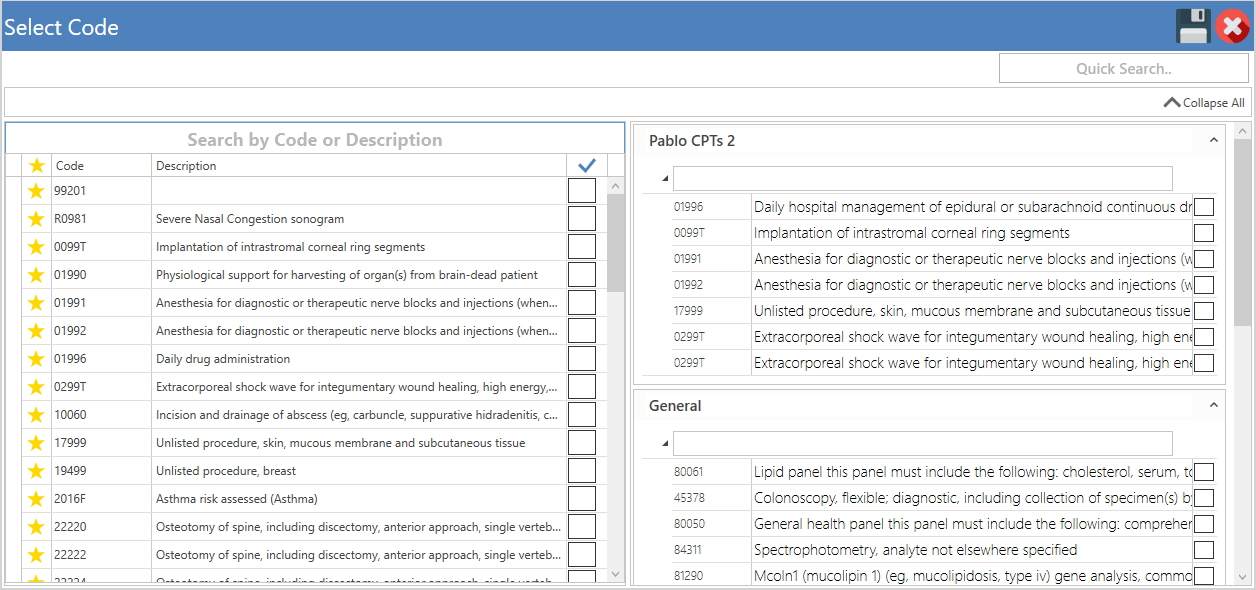This screenshot has width=1256, height=590.
Task: Toggle favorite star for code 99201
Action: tap(37, 191)
